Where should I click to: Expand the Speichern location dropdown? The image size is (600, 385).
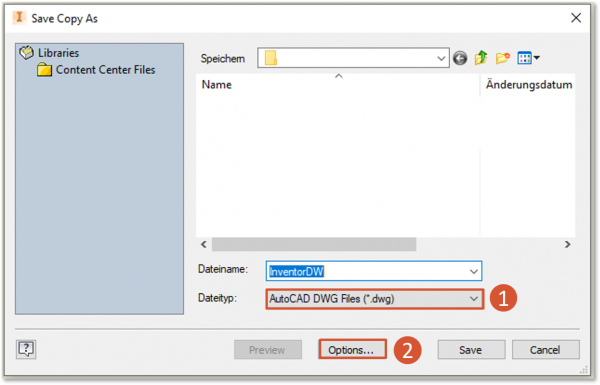tap(441, 58)
